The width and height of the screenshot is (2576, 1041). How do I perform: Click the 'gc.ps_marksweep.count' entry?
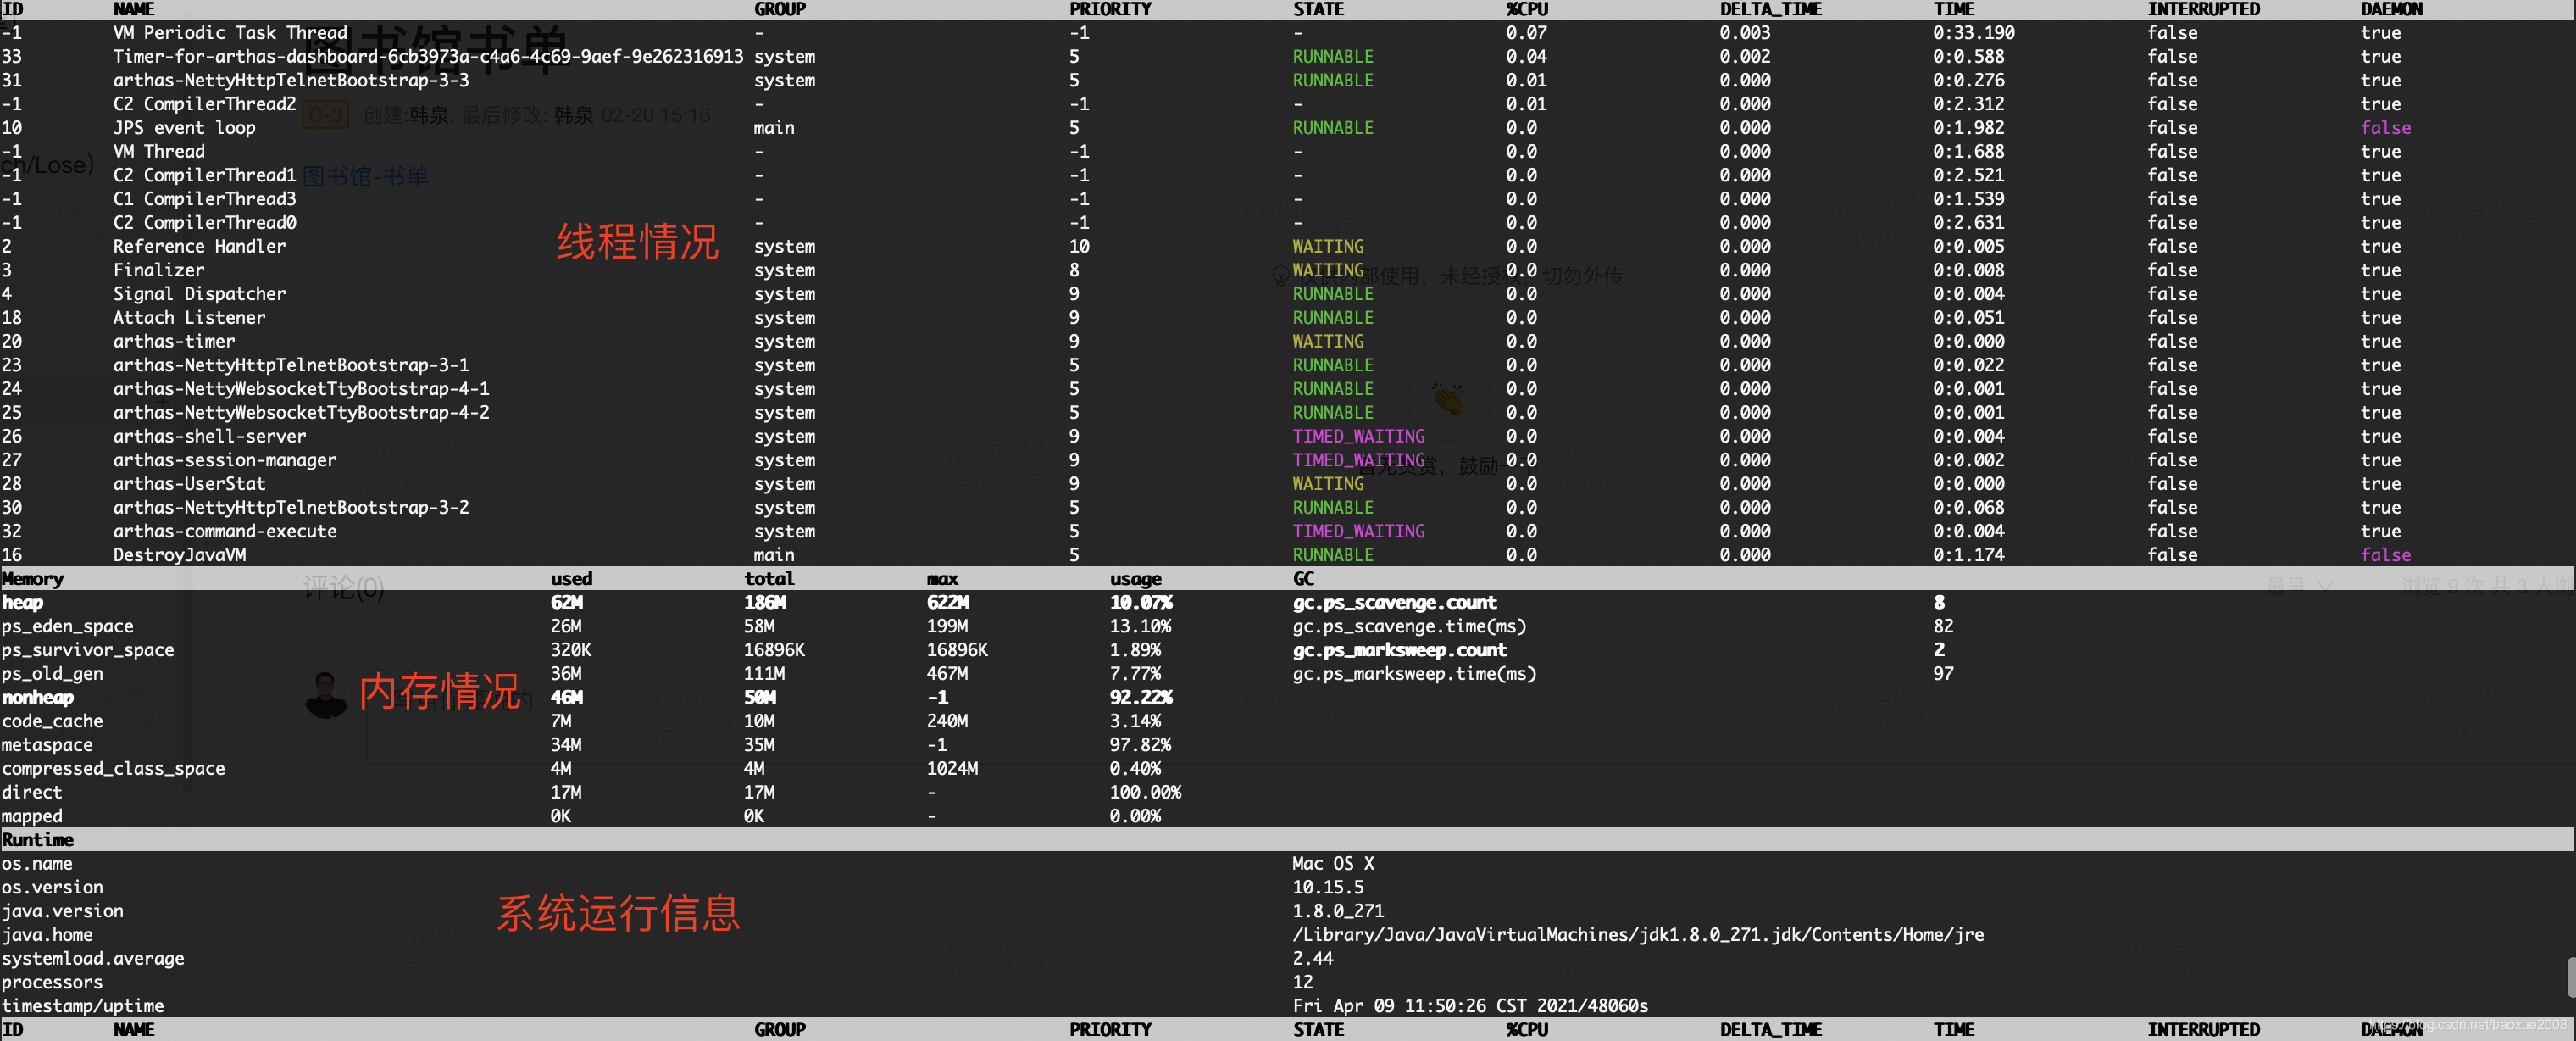pos(1399,650)
